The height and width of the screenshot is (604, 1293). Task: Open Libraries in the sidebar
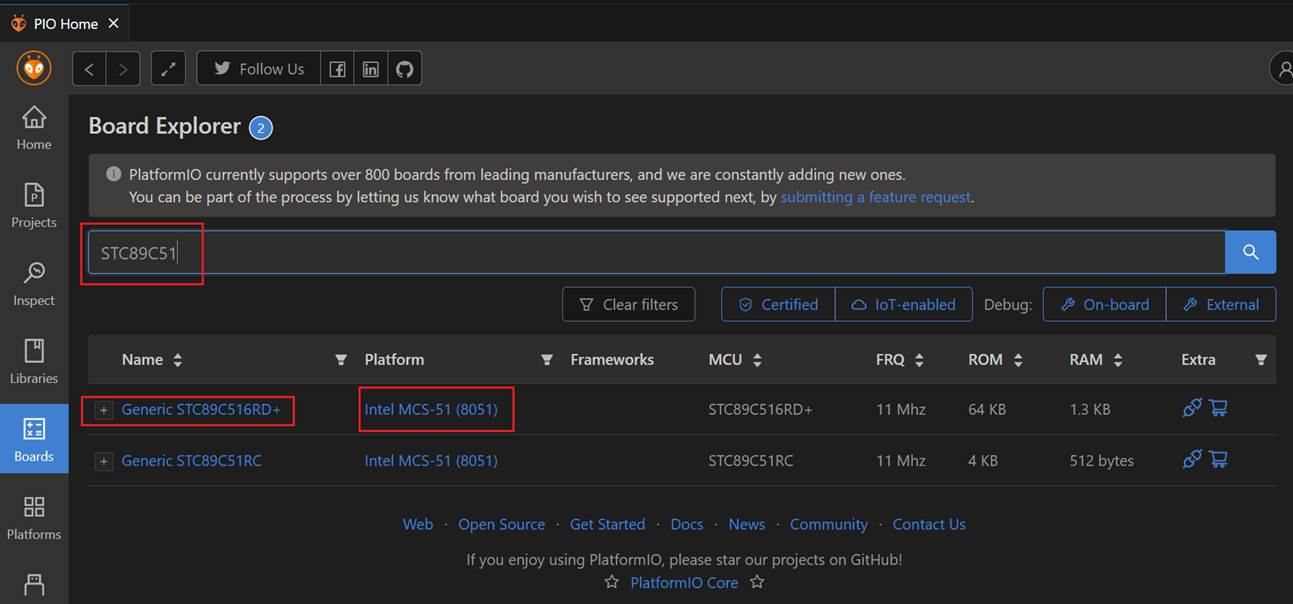click(x=34, y=362)
